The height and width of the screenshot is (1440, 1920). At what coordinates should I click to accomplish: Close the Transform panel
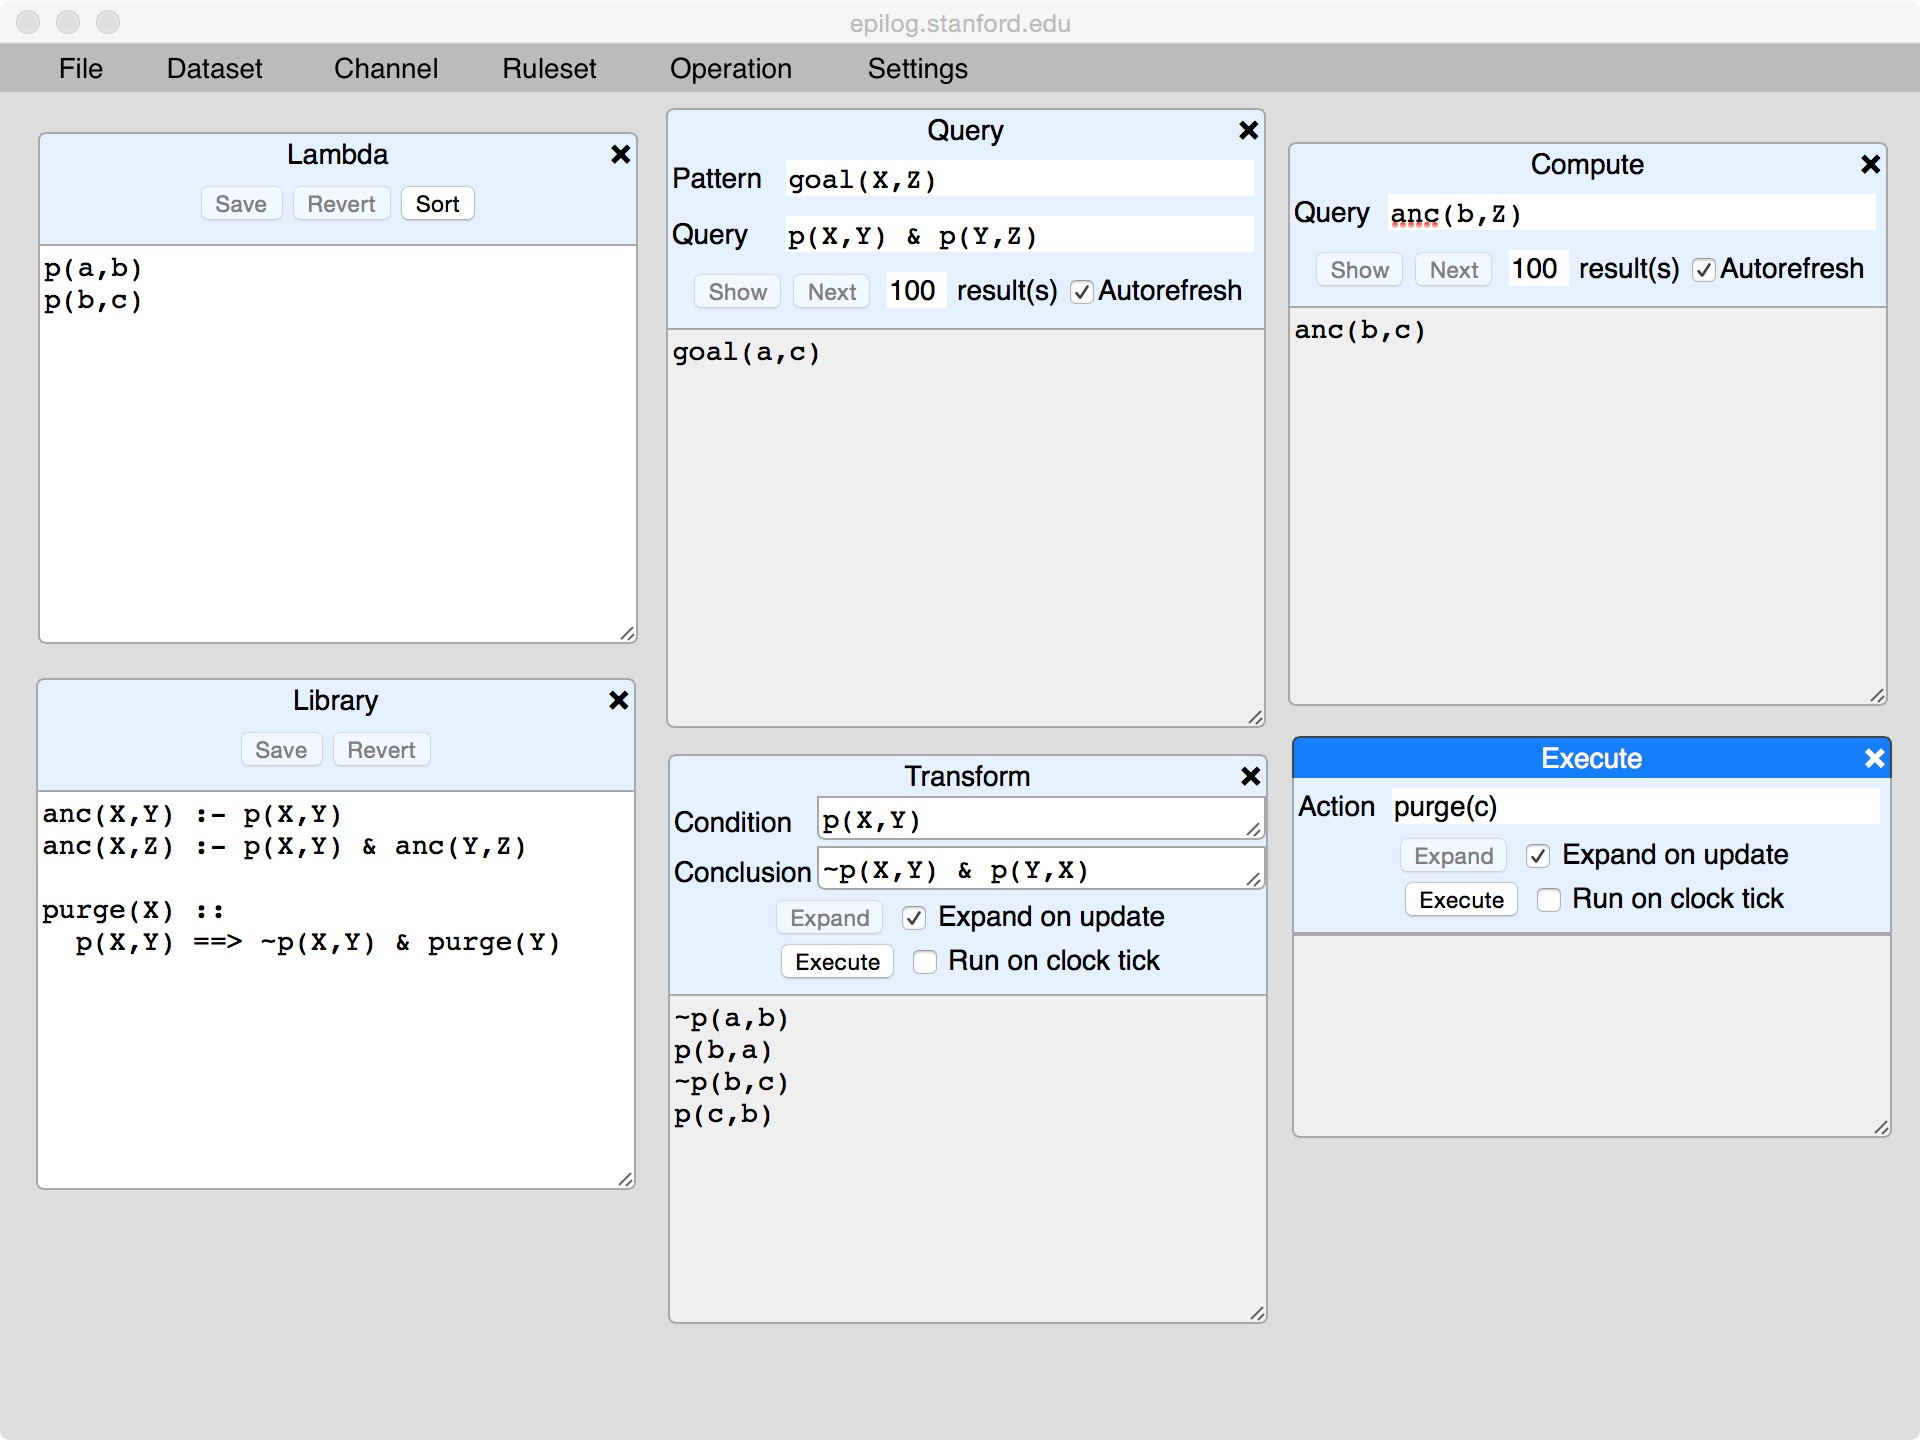1250,776
